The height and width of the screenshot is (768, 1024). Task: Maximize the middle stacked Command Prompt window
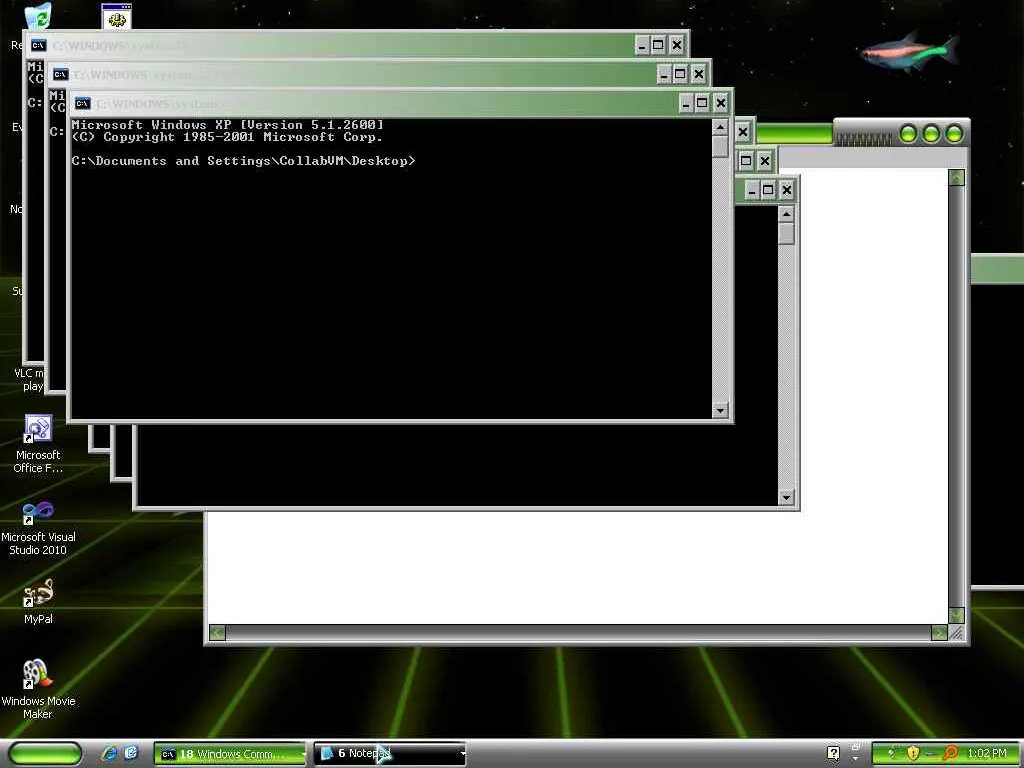pyautogui.click(x=680, y=74)
